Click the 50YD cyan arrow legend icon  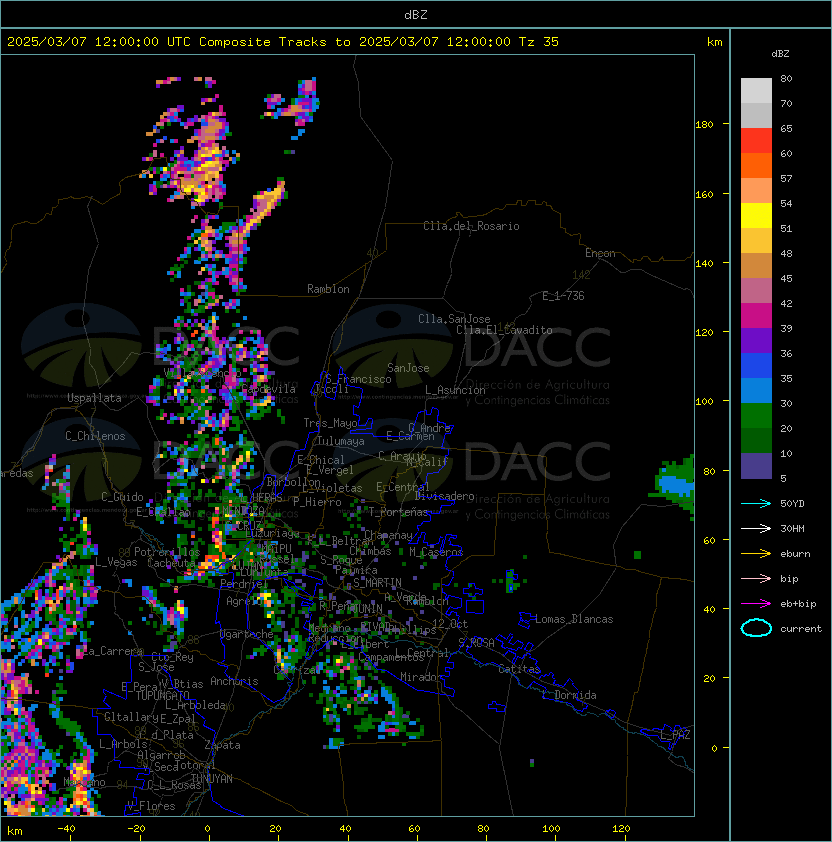[756, 504]
